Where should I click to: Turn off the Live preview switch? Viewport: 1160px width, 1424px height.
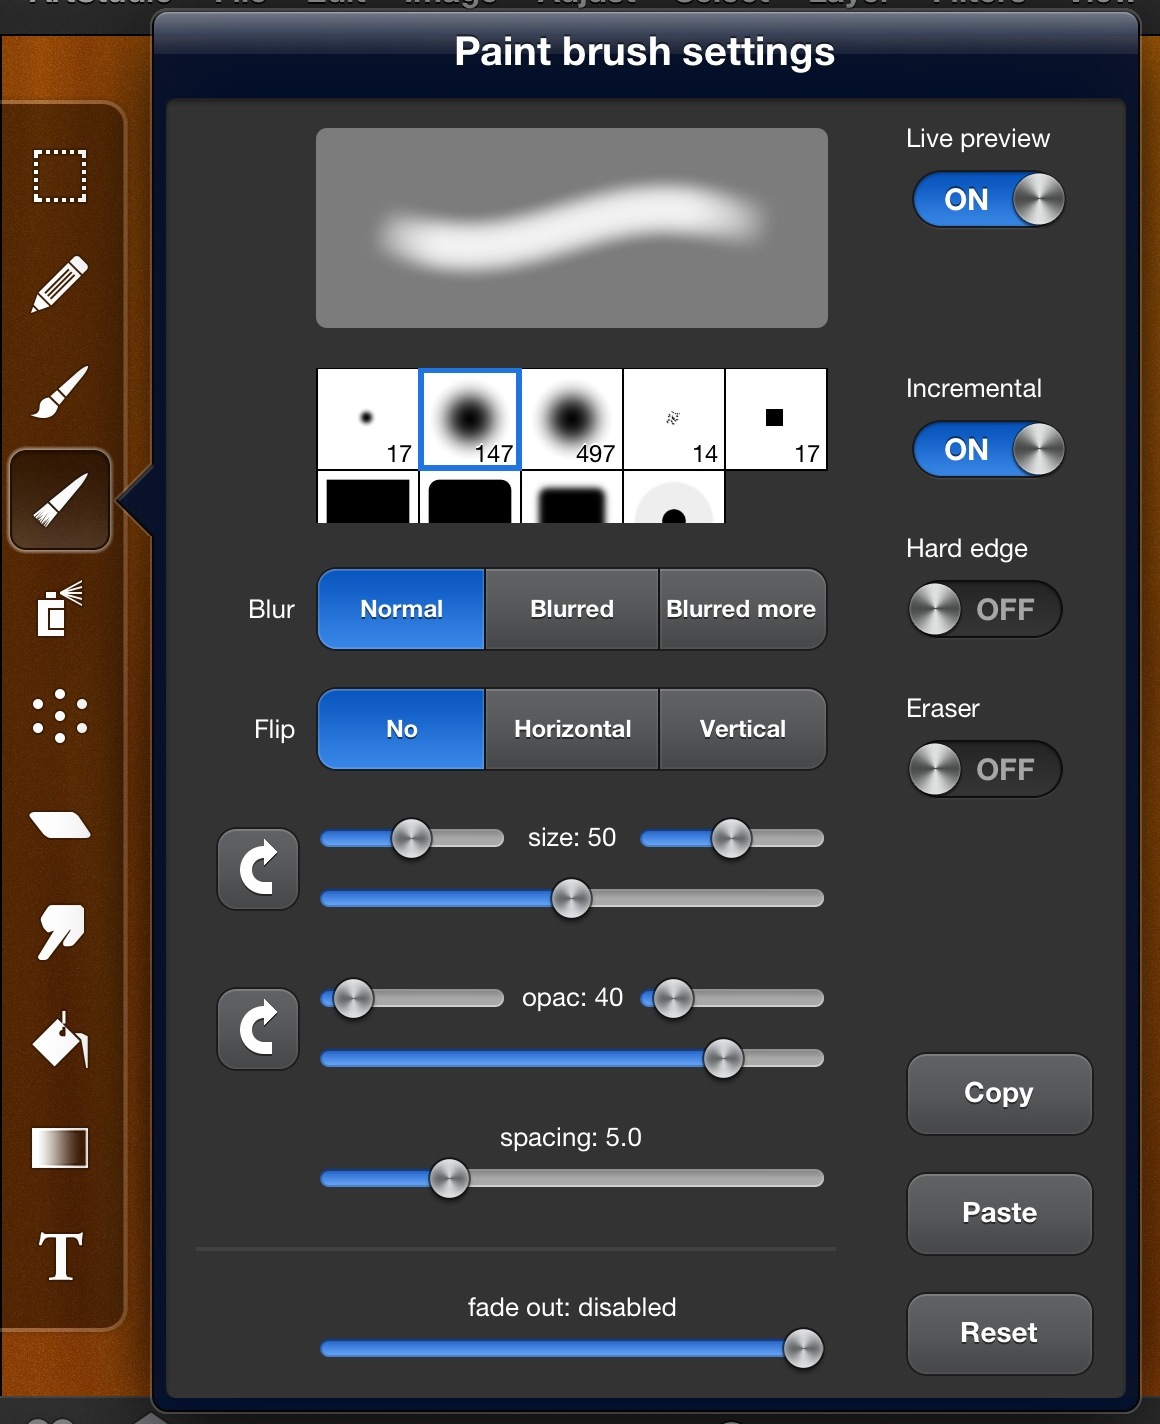[988, 200]
